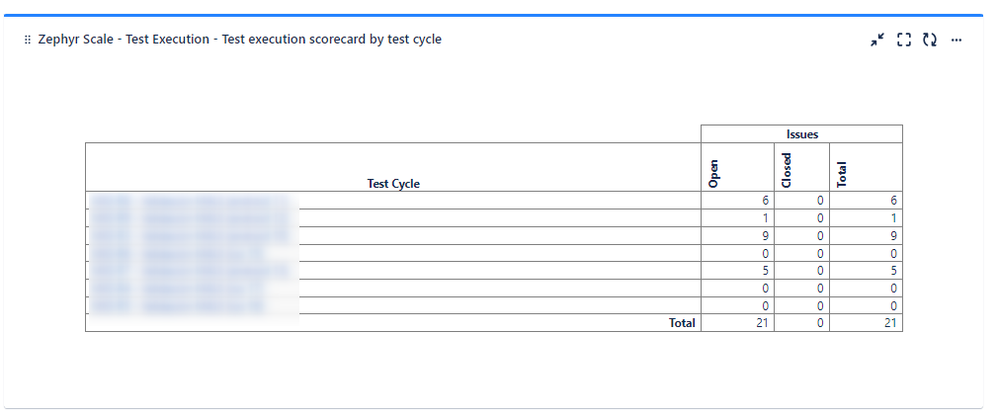Screen dimensions: 998x419
Task: Refresh the Zephyr Scale gadget
Action: pos(930,40)
